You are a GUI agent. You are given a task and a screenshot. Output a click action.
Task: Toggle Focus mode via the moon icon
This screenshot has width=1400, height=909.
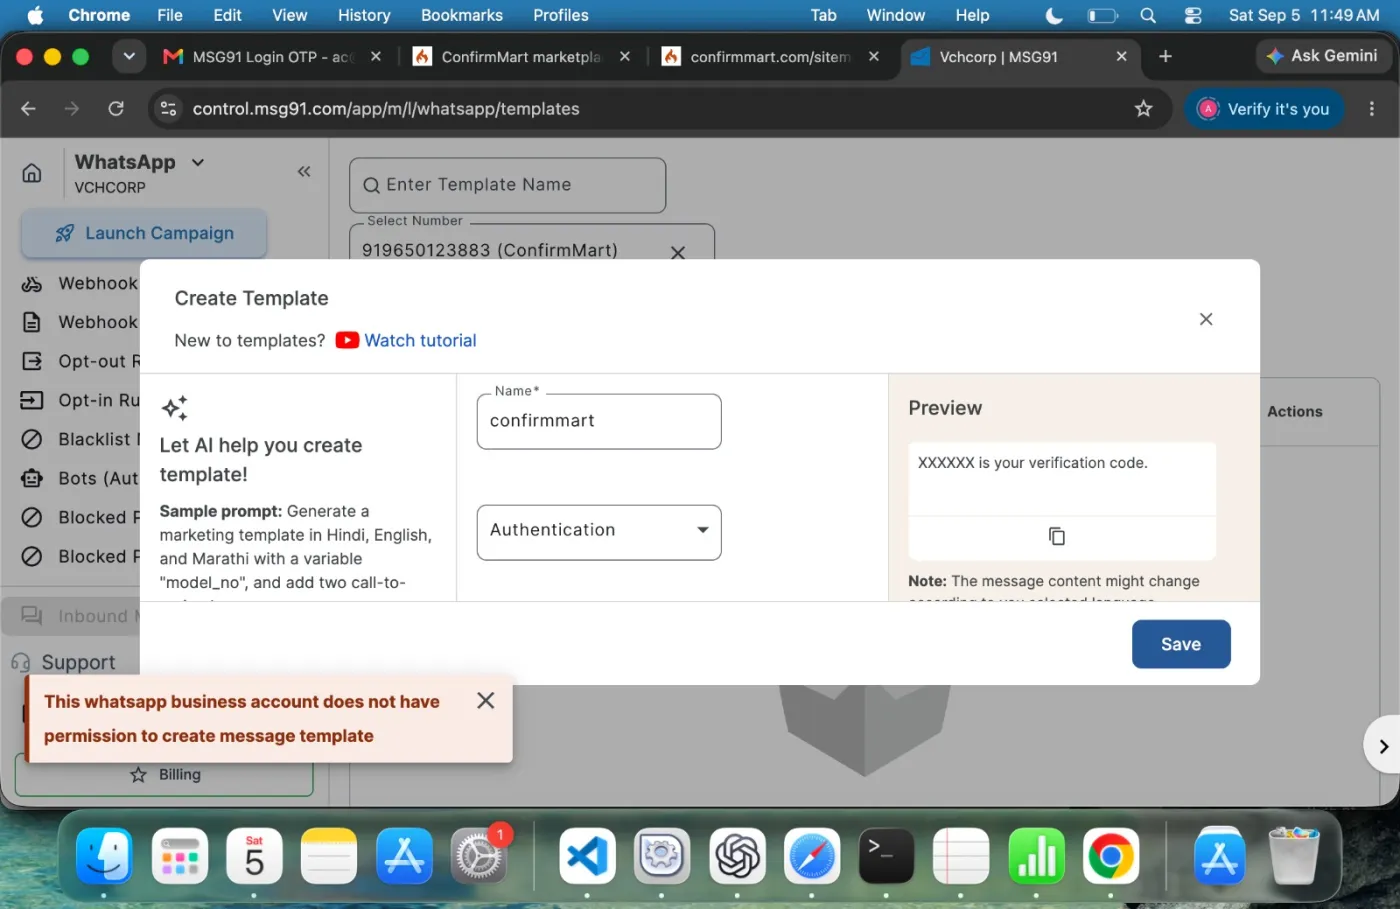[x=1054, y=15]
